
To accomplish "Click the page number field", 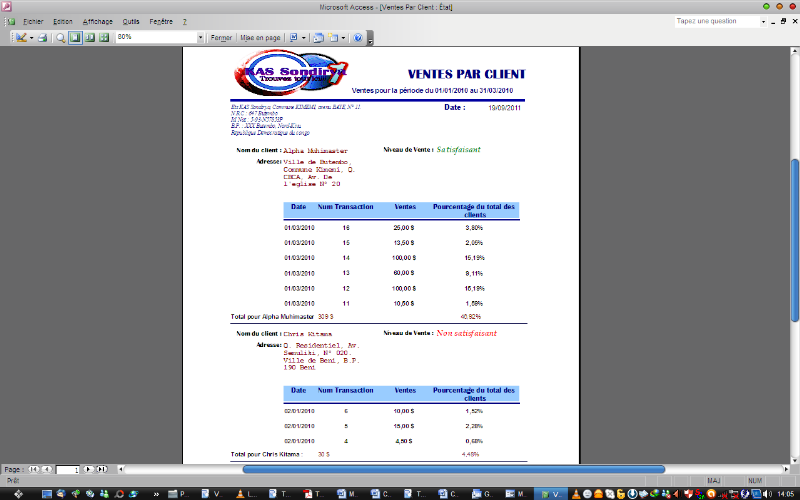I will point(67,470).
